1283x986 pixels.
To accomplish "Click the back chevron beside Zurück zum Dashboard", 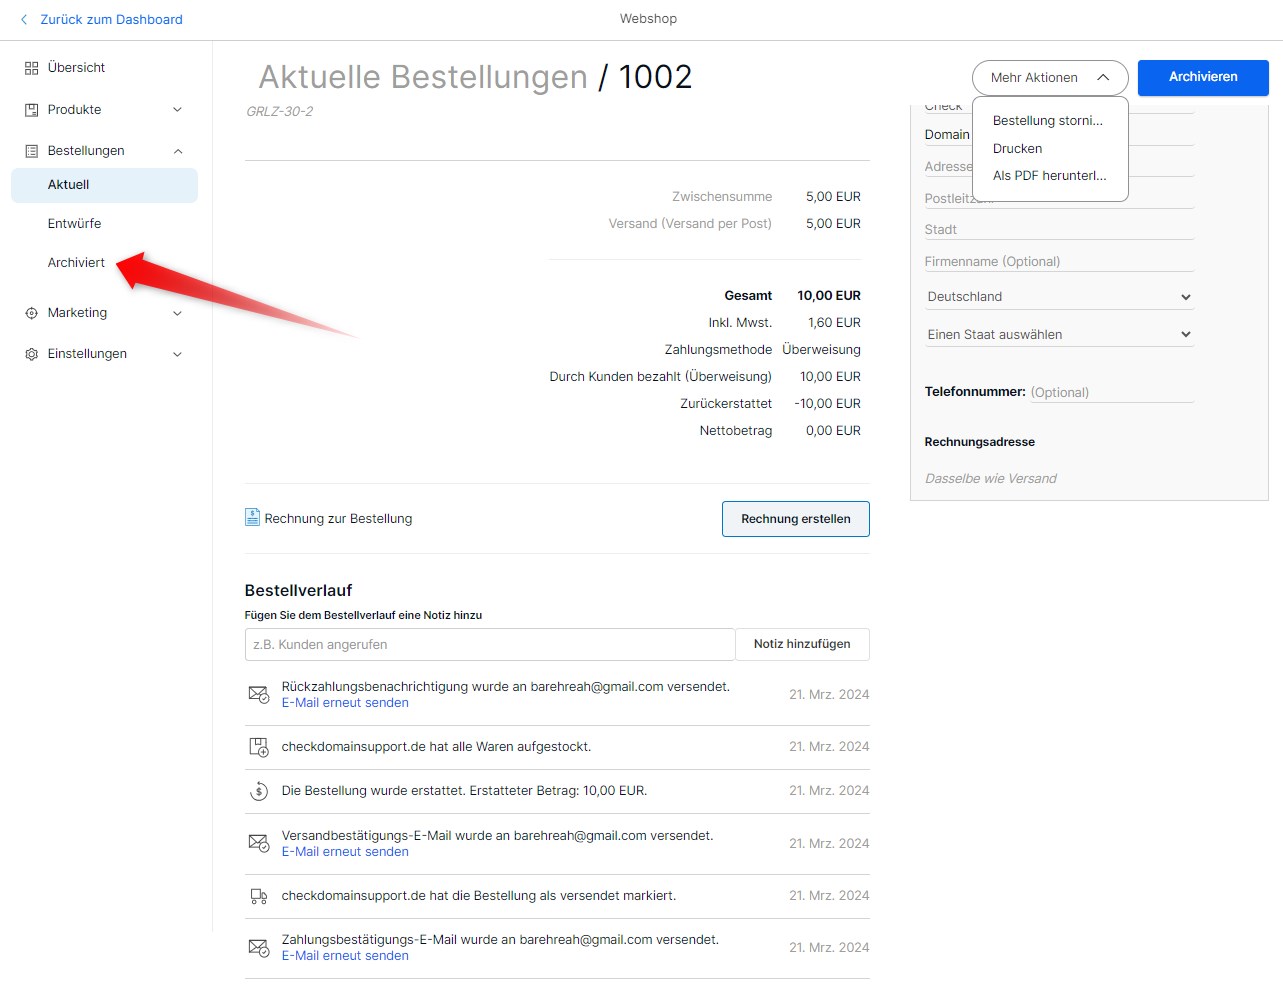I will click(24, 19).
